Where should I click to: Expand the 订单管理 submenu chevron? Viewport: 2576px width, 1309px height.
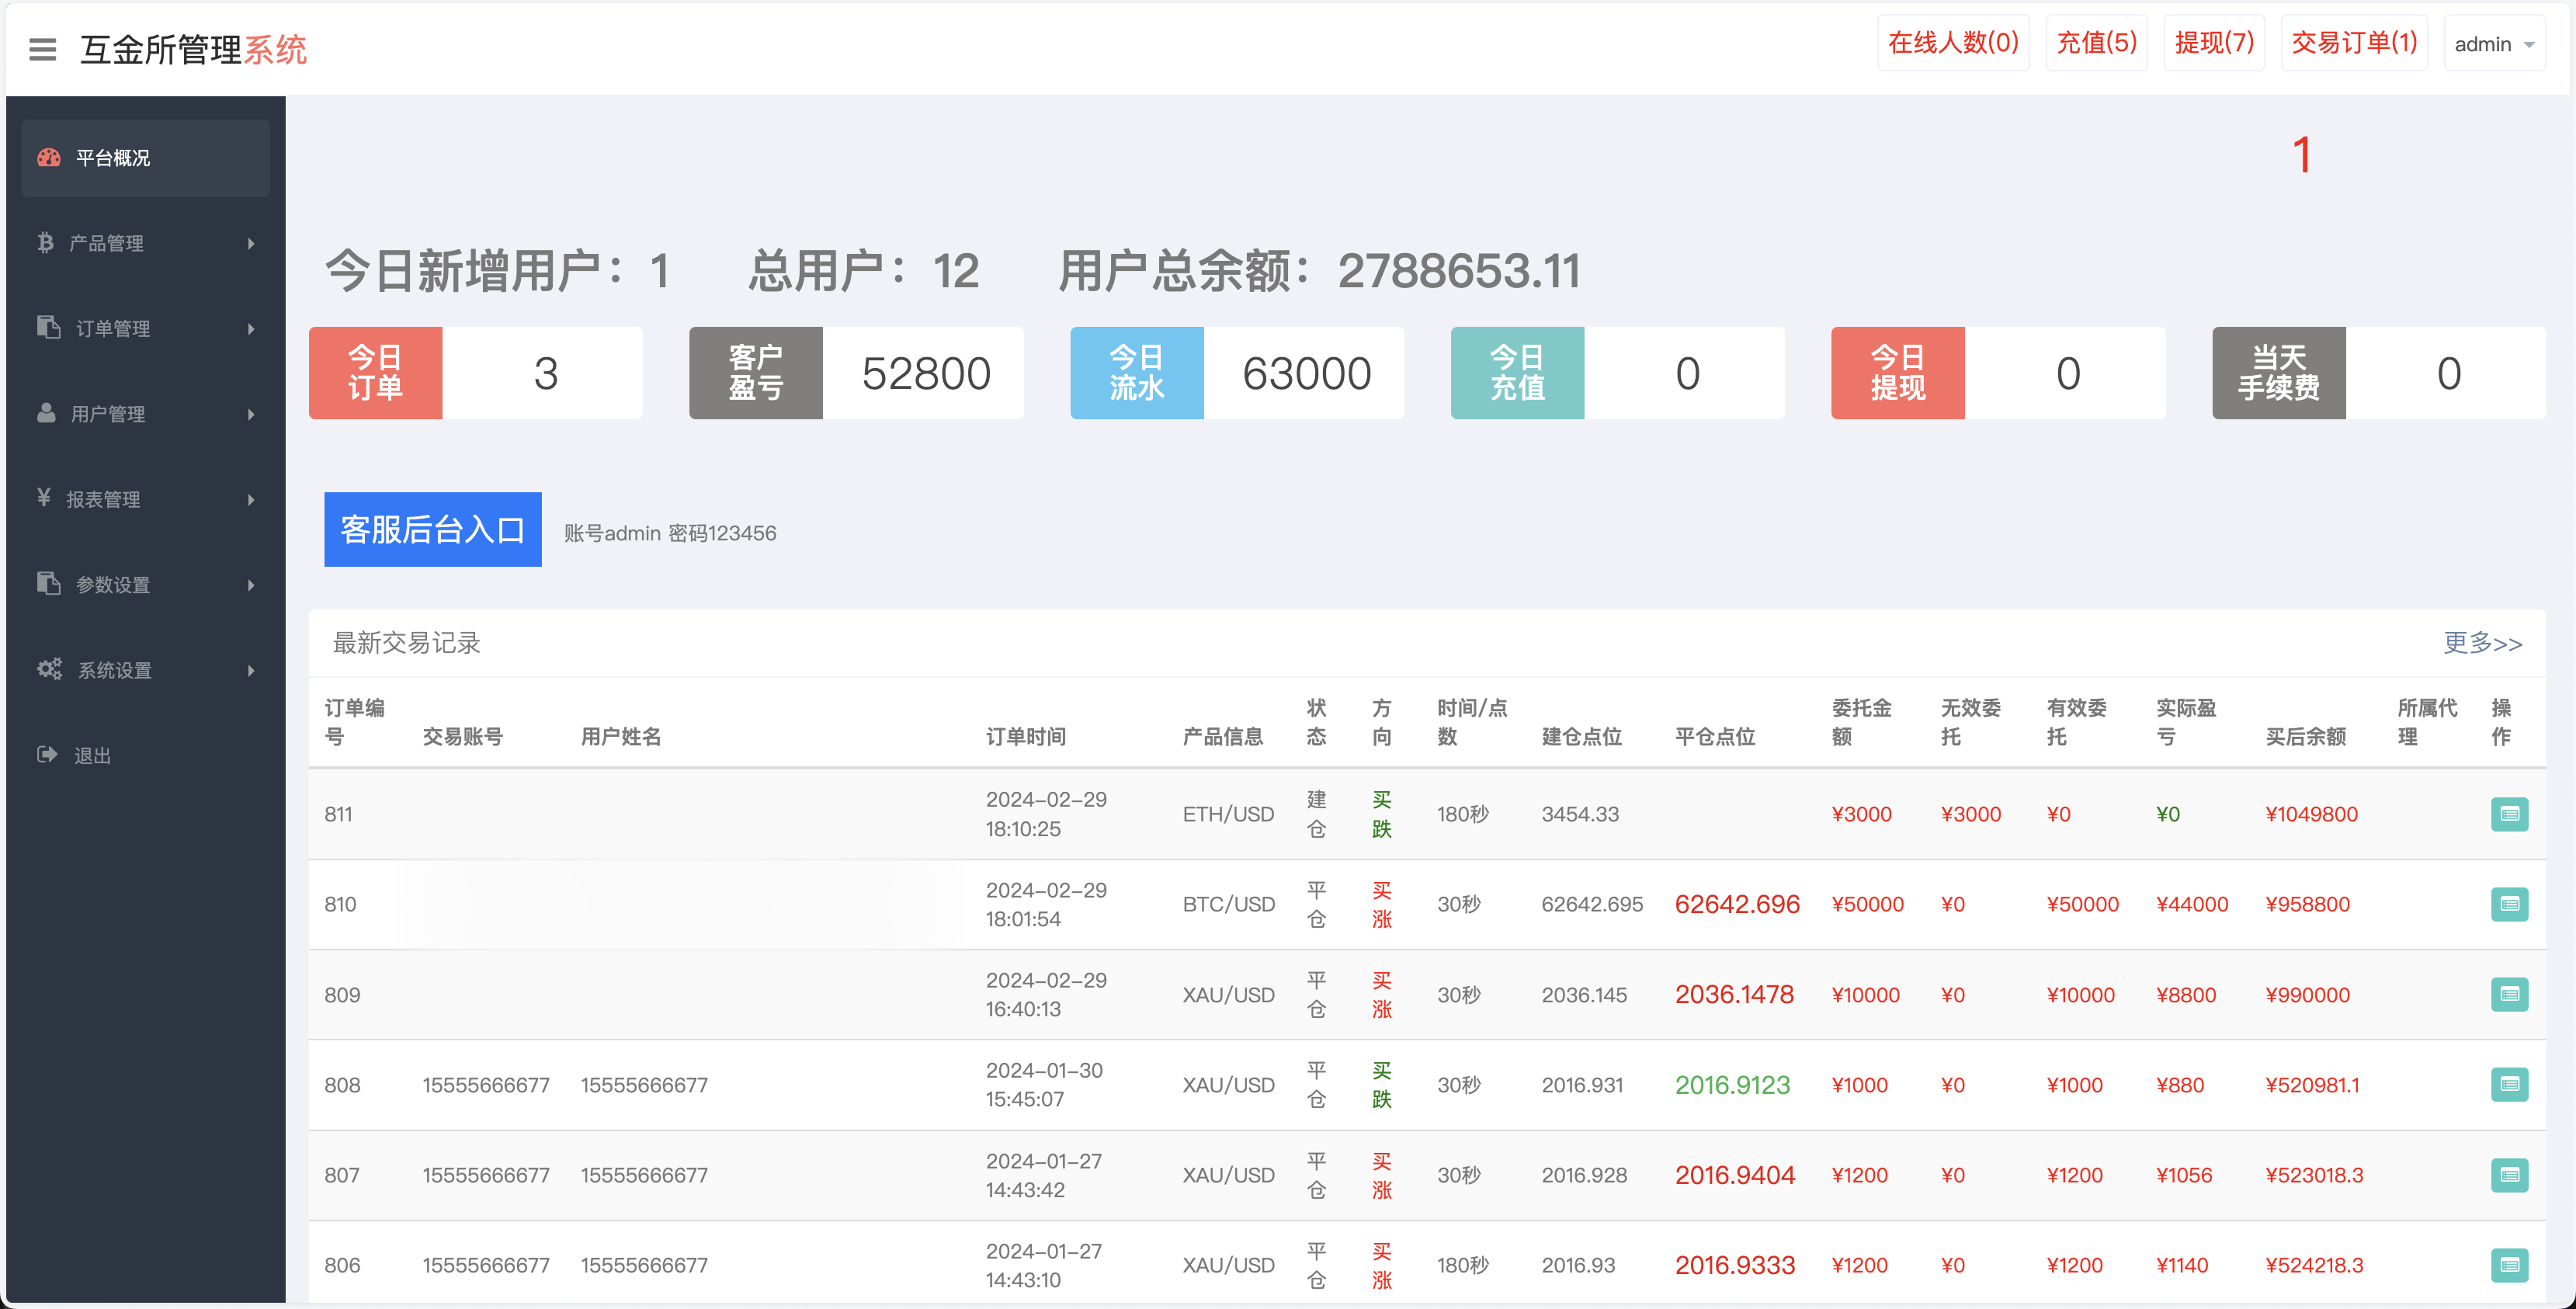tap(251, 328)
